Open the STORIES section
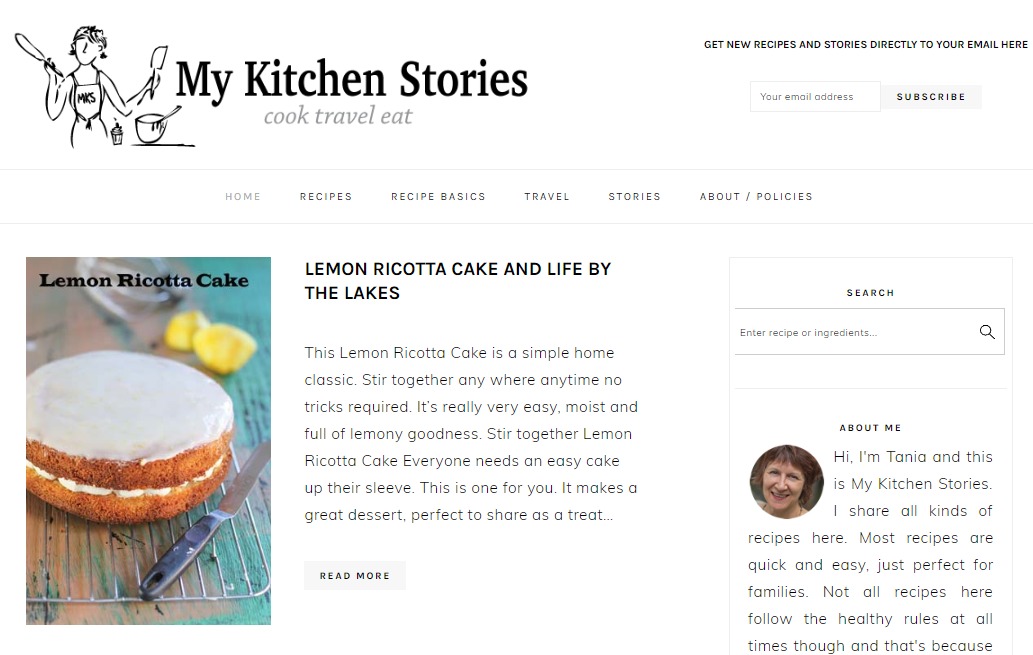 click(x=634, y=196)
